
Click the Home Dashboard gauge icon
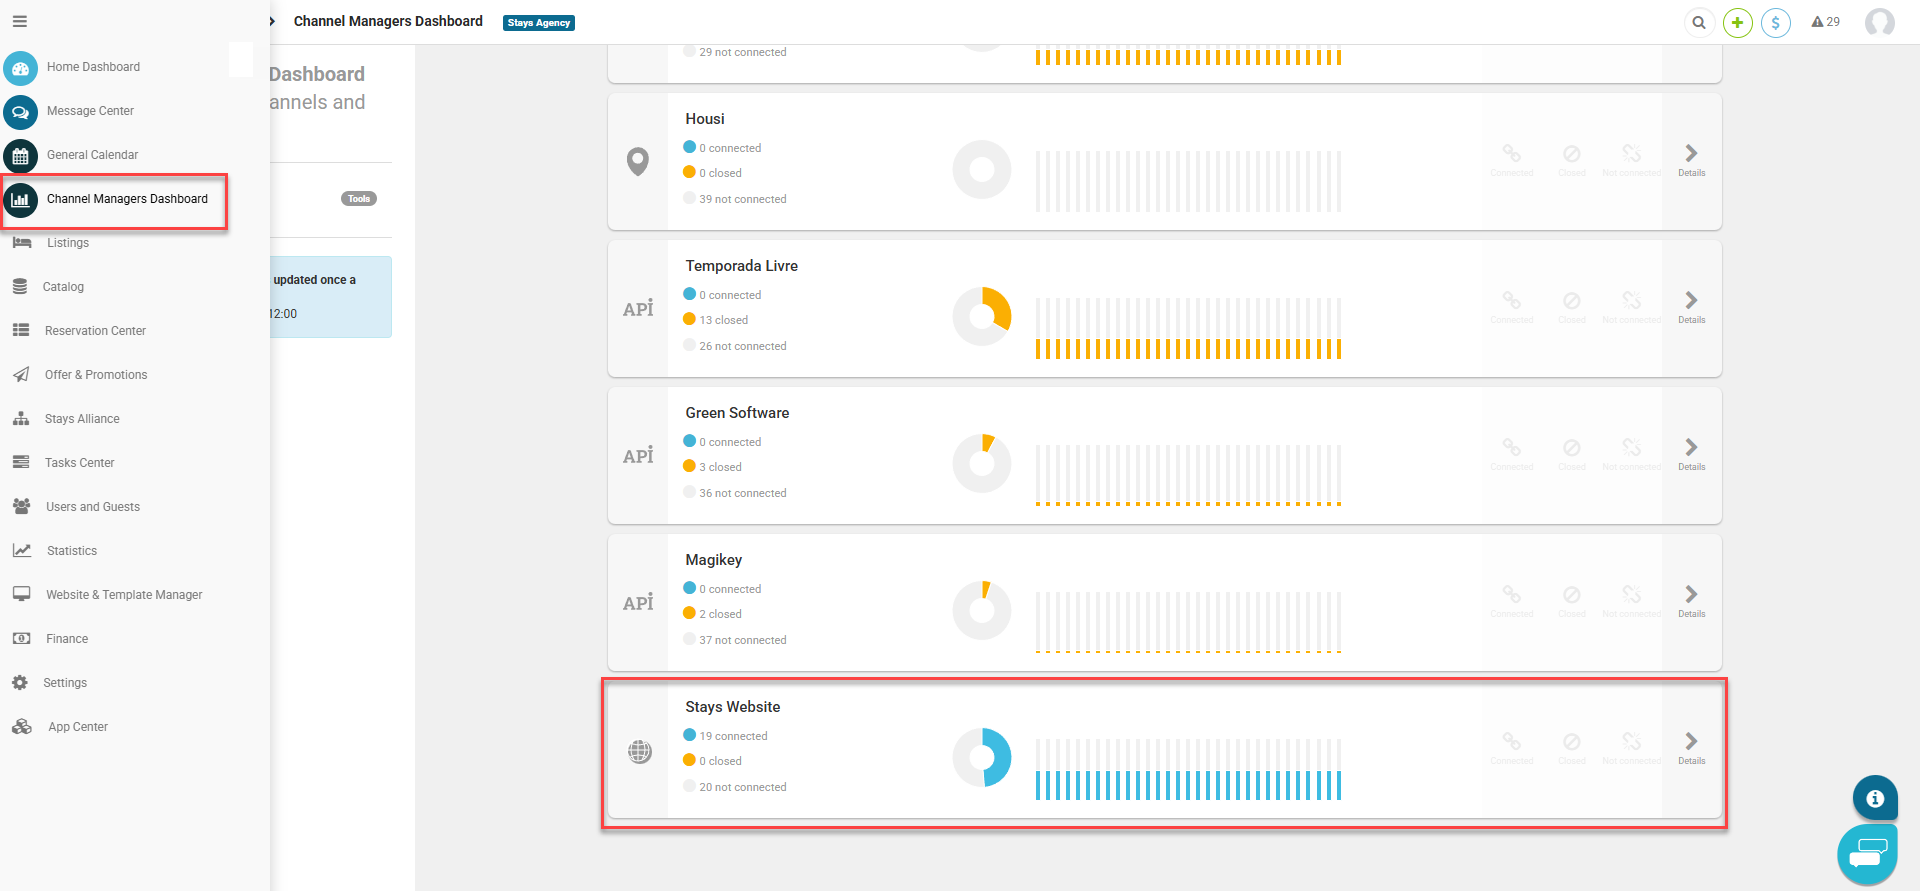20,69
